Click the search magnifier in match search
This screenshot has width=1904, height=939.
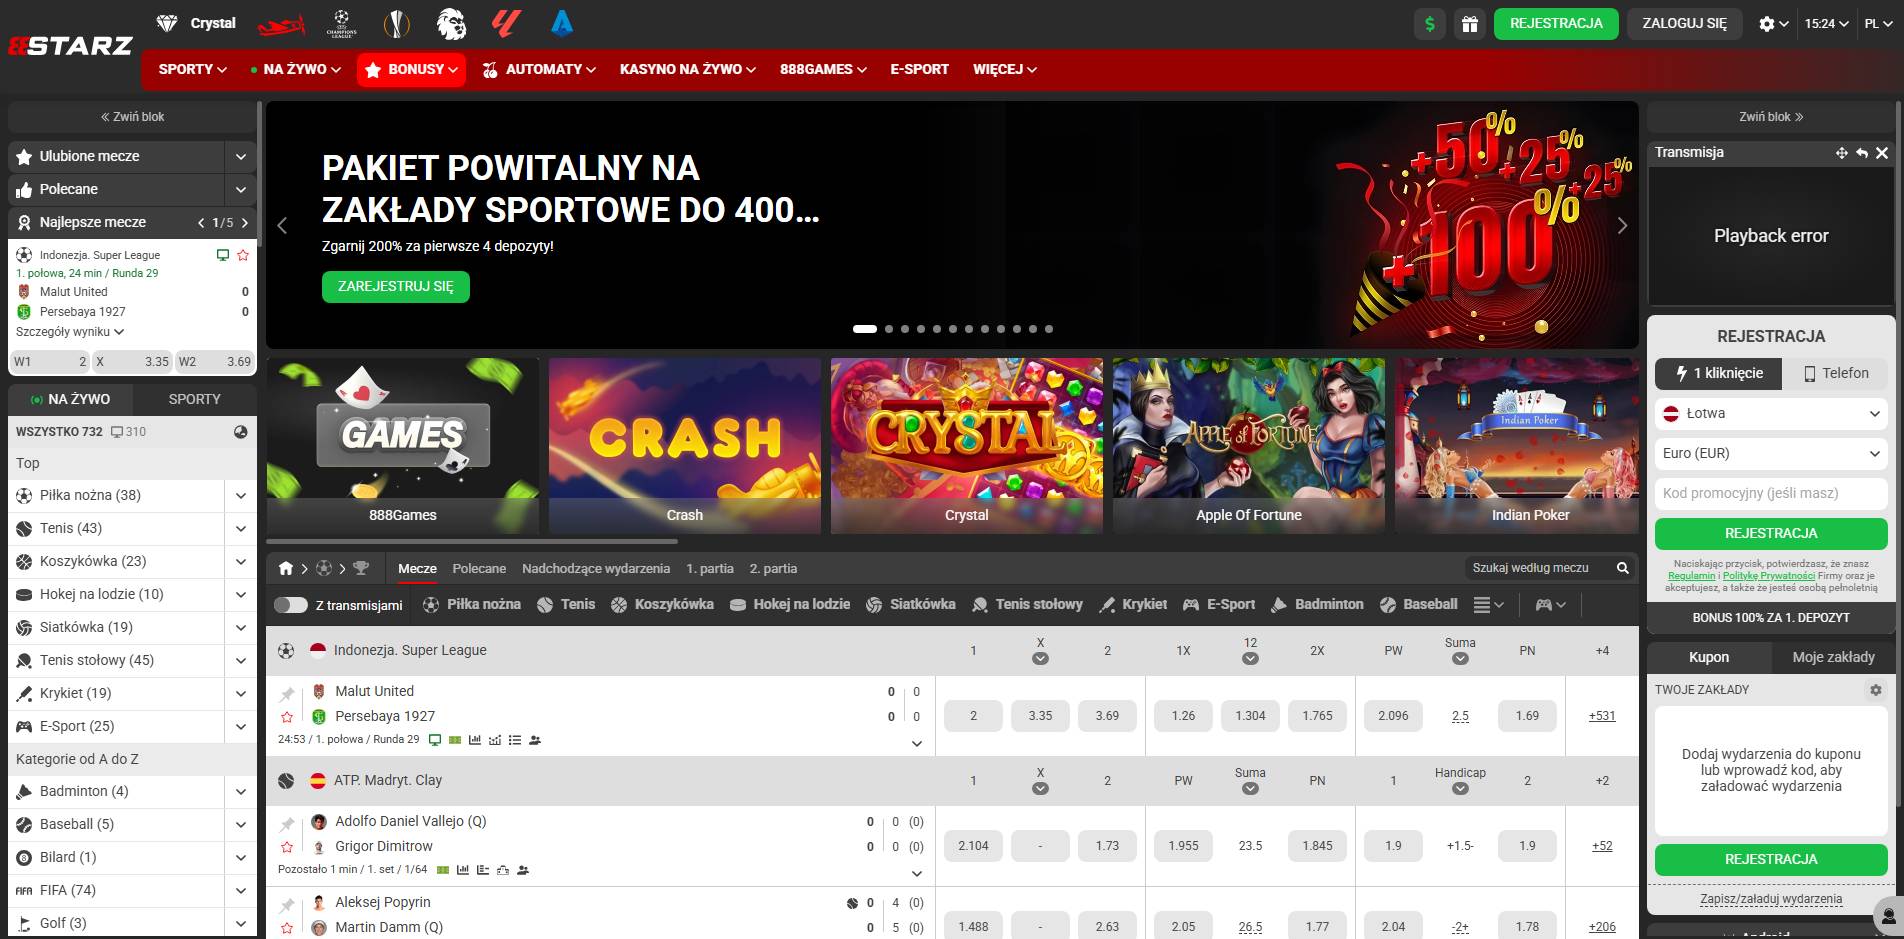[x=1623, y=568]
